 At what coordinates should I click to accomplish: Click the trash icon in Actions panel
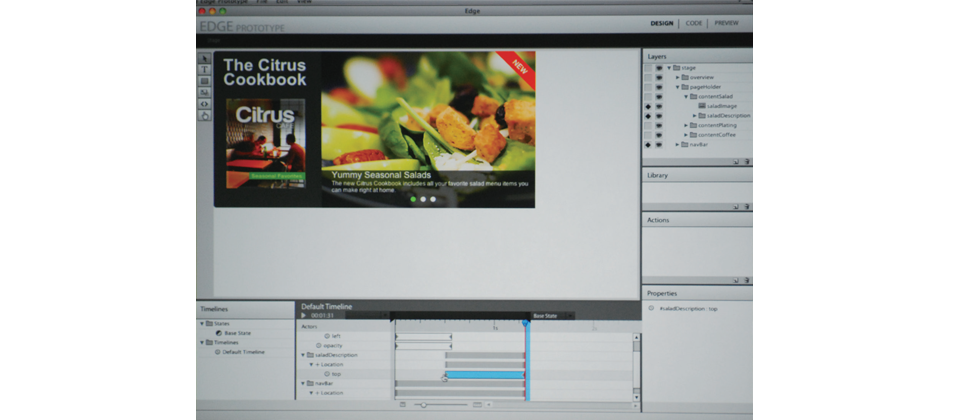click(747, 280)
